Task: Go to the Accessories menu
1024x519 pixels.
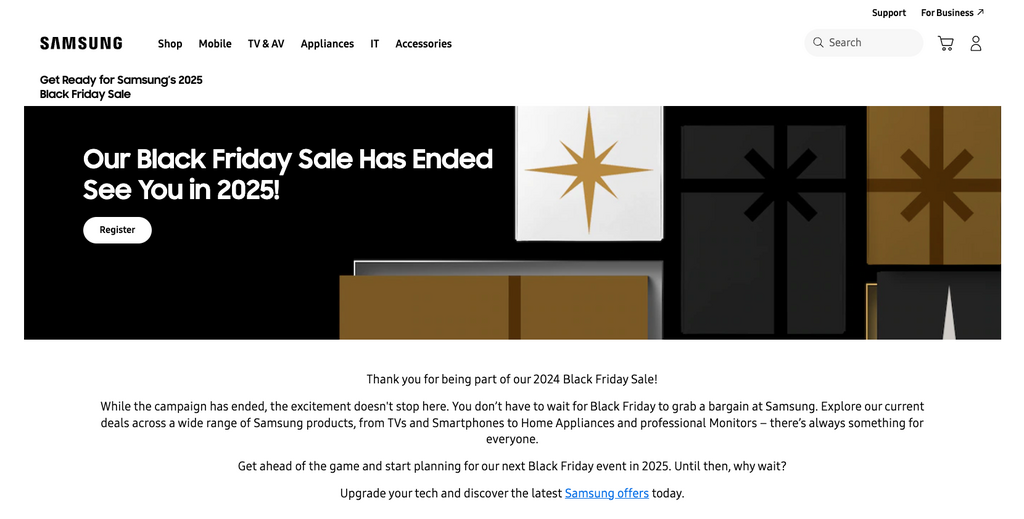Action: coord(423,44)
